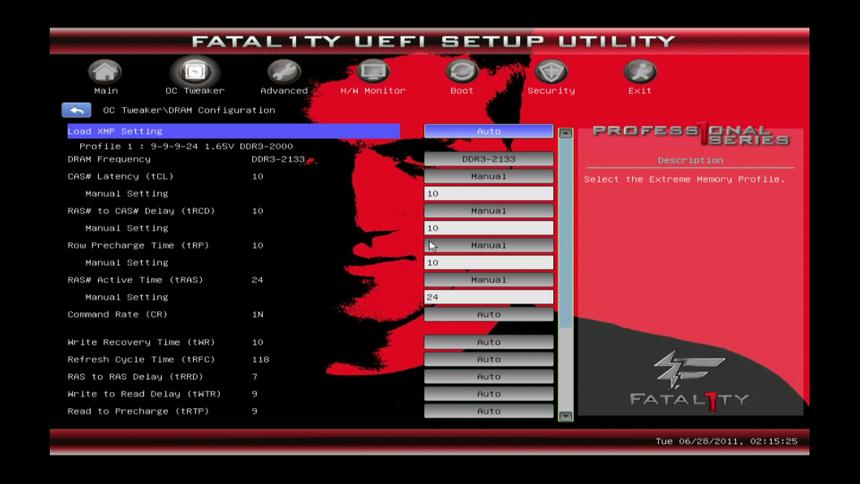Image resolution: width=860 pixels, height=484 pixels.
Task: Select the RAS# to CAS# Delay (tRCD) label
Action: [141, 211]
